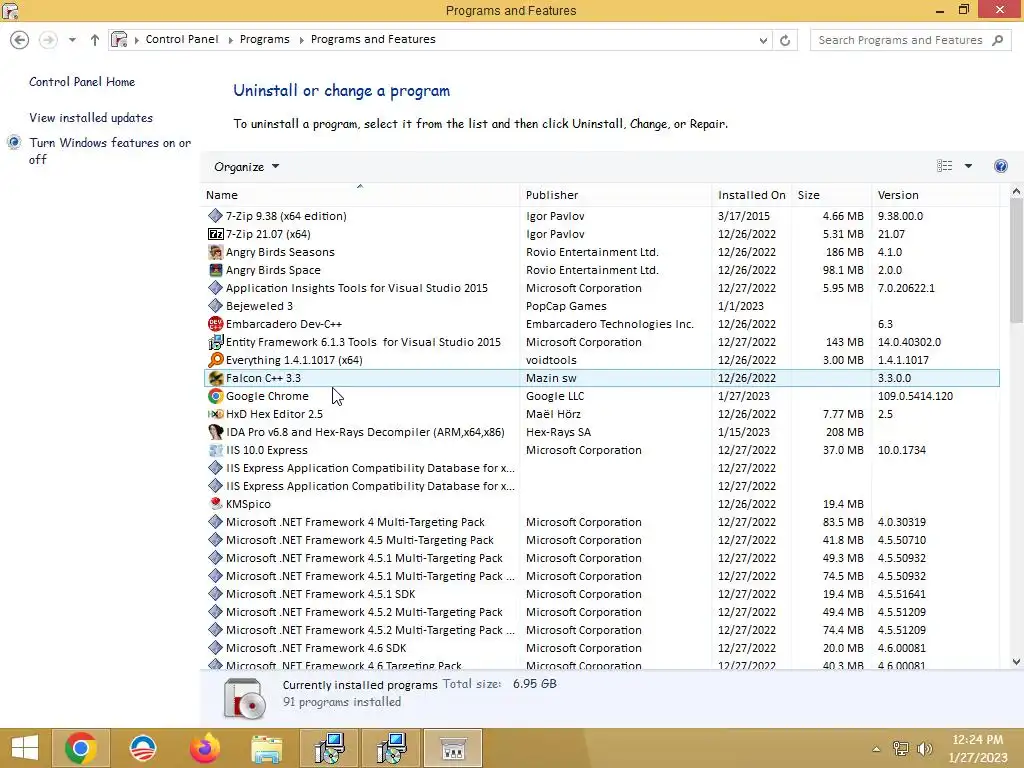Open View installed updates link
Viewport: 1024px width, 768px height.
coord(91,118)
